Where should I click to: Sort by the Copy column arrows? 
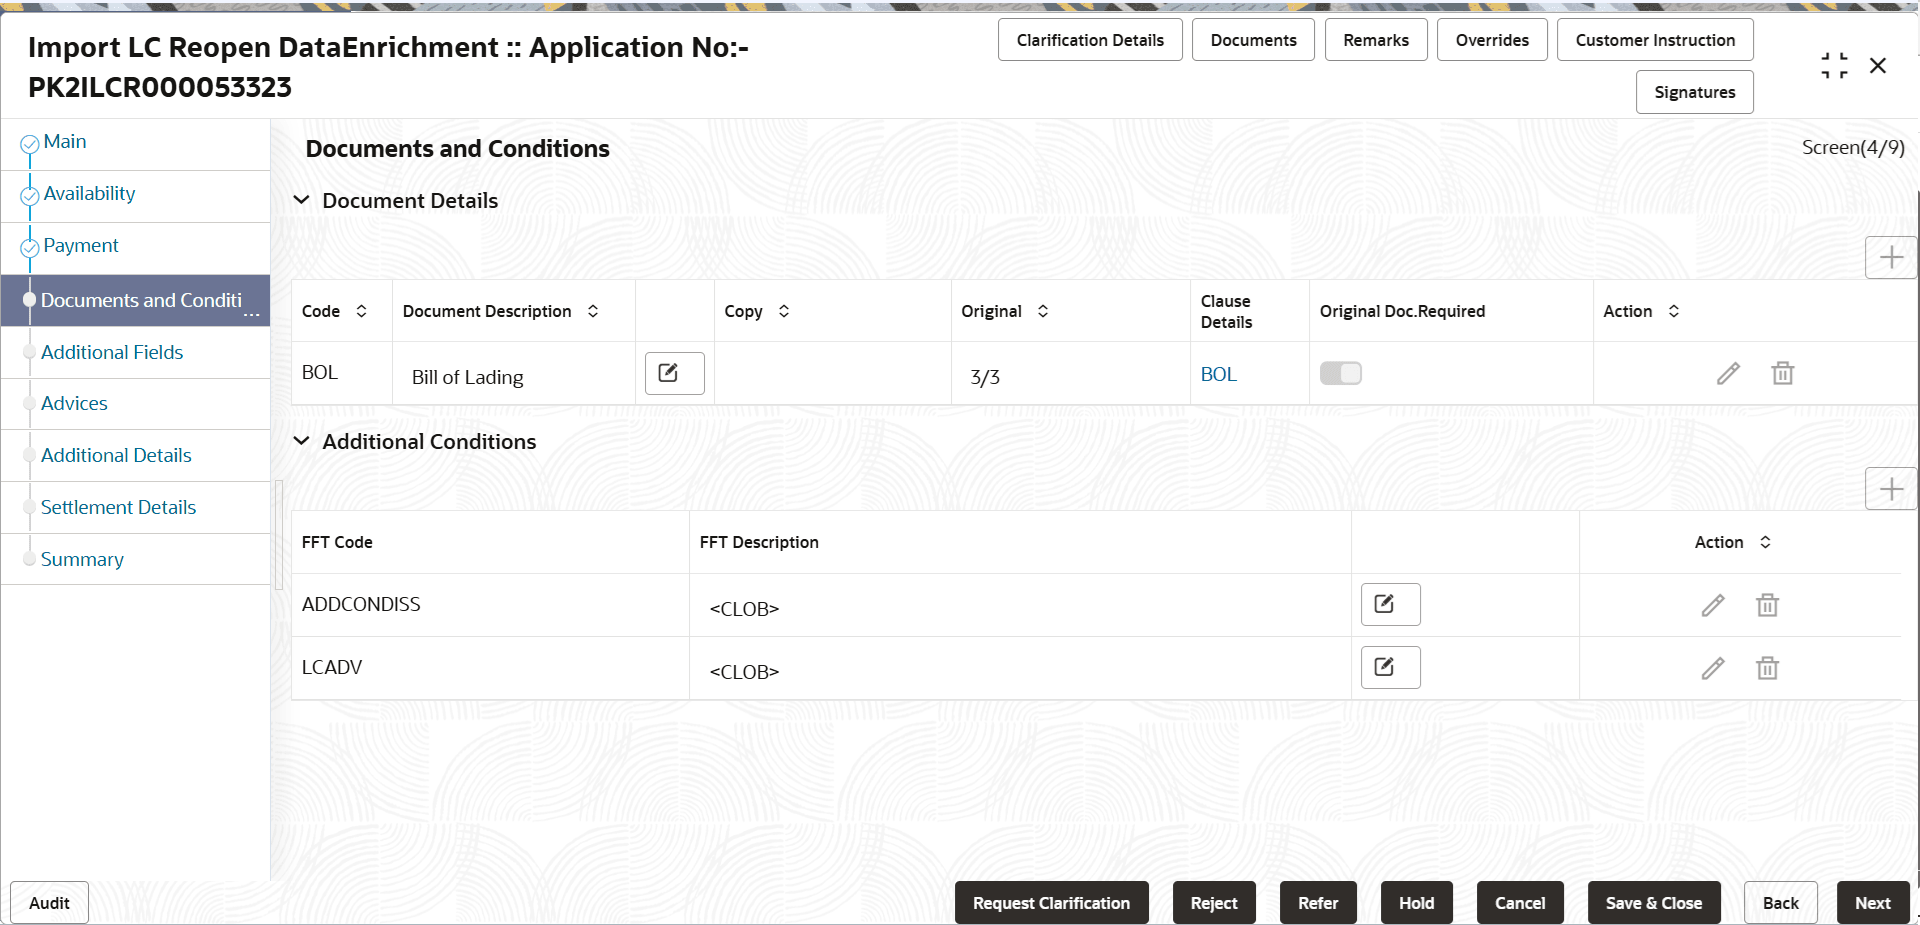click(784, 311)
